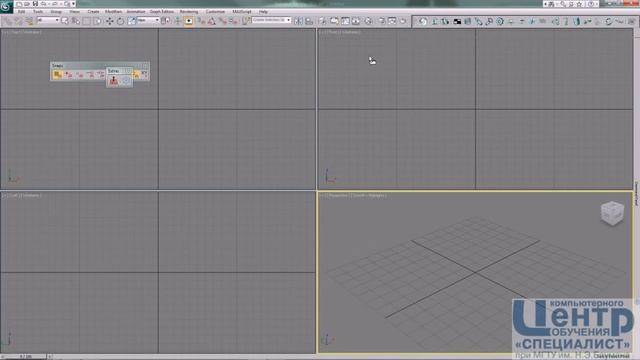Toggle Snap to Frozen Objects in Snaps toolbar
Image resolution: width=640 pixels, height=360 pixels.
point(136,75)
